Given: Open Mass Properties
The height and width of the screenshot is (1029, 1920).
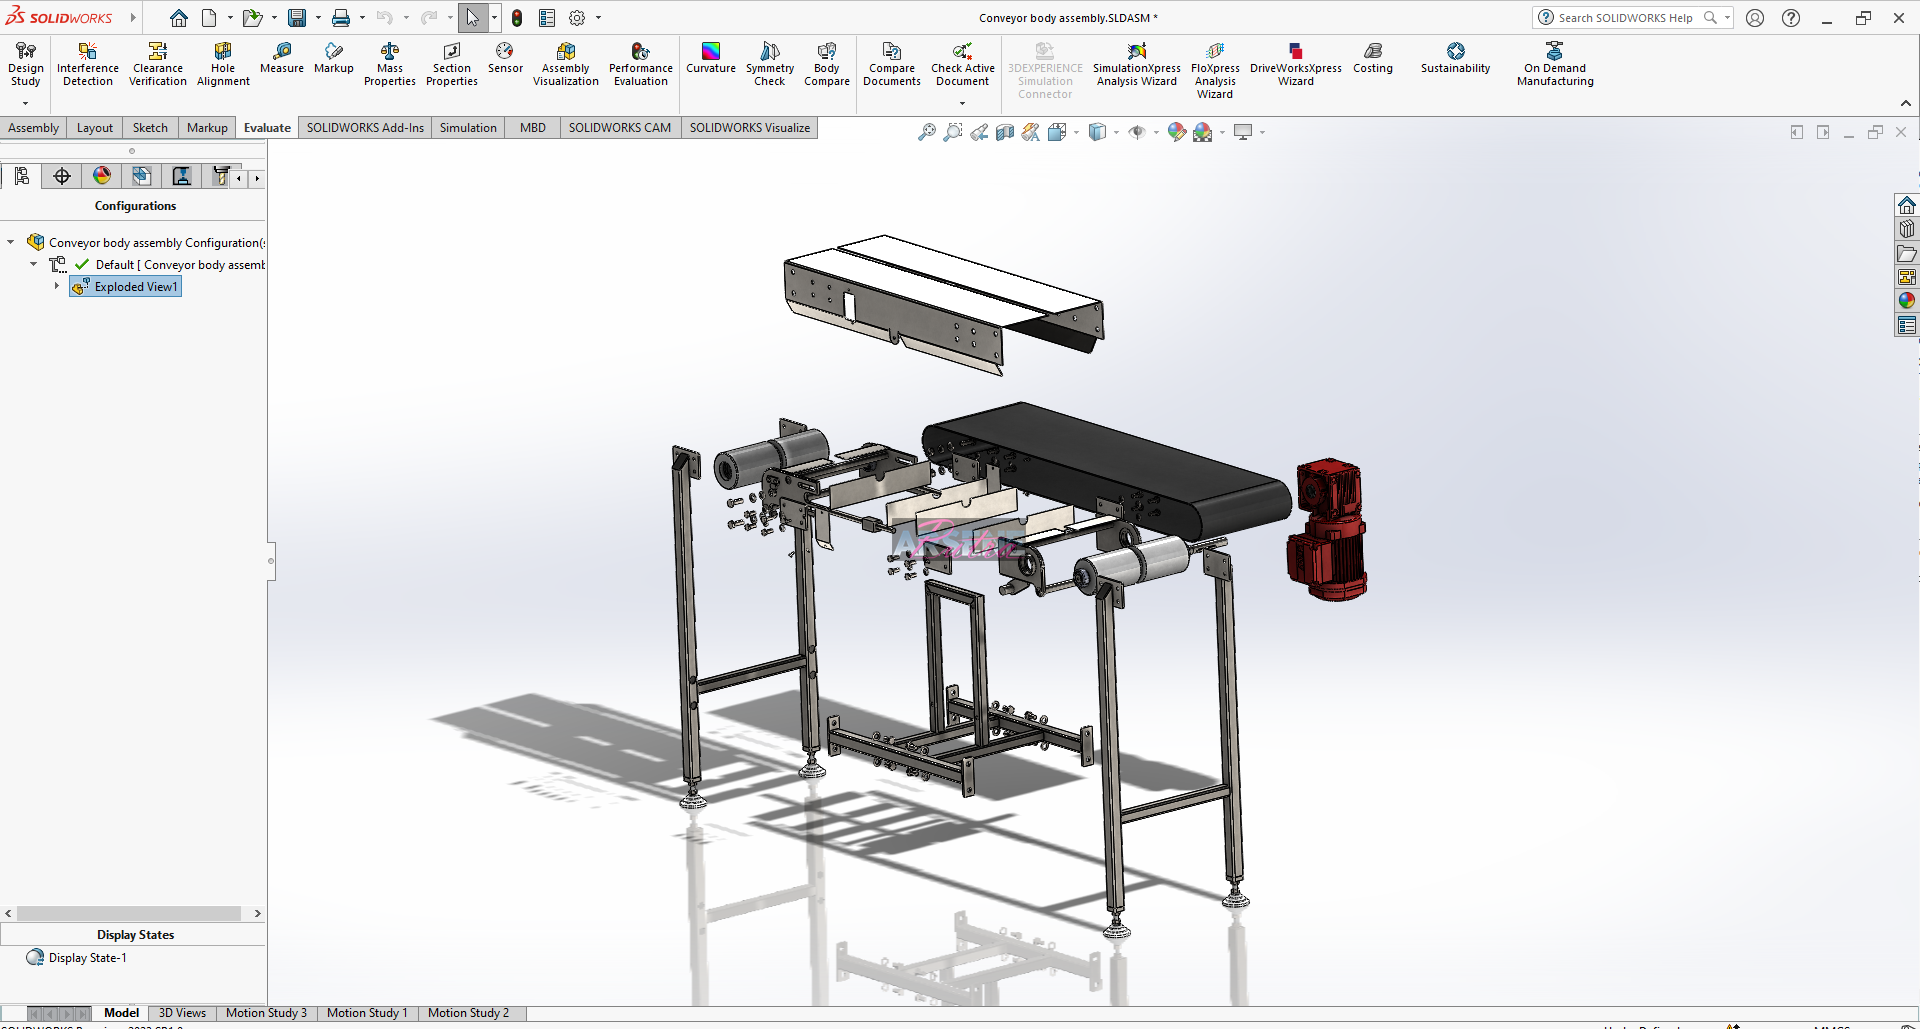Looking at the screenshot, I should point(390,64).
